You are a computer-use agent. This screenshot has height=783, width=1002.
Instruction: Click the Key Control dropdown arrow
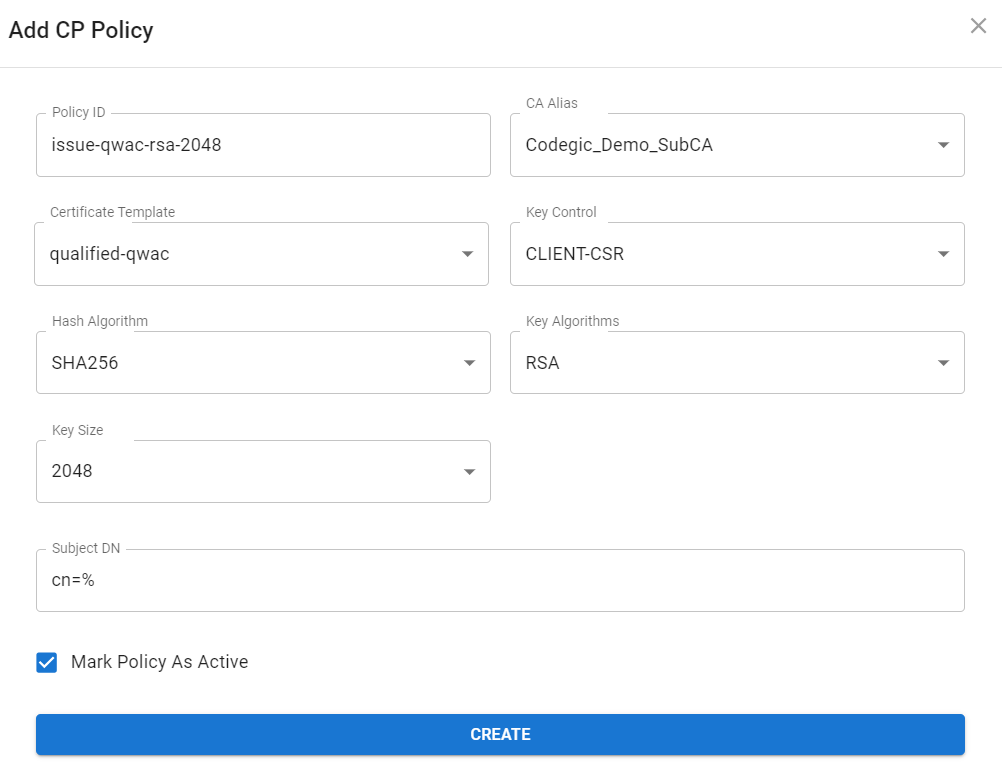[942, 254]
